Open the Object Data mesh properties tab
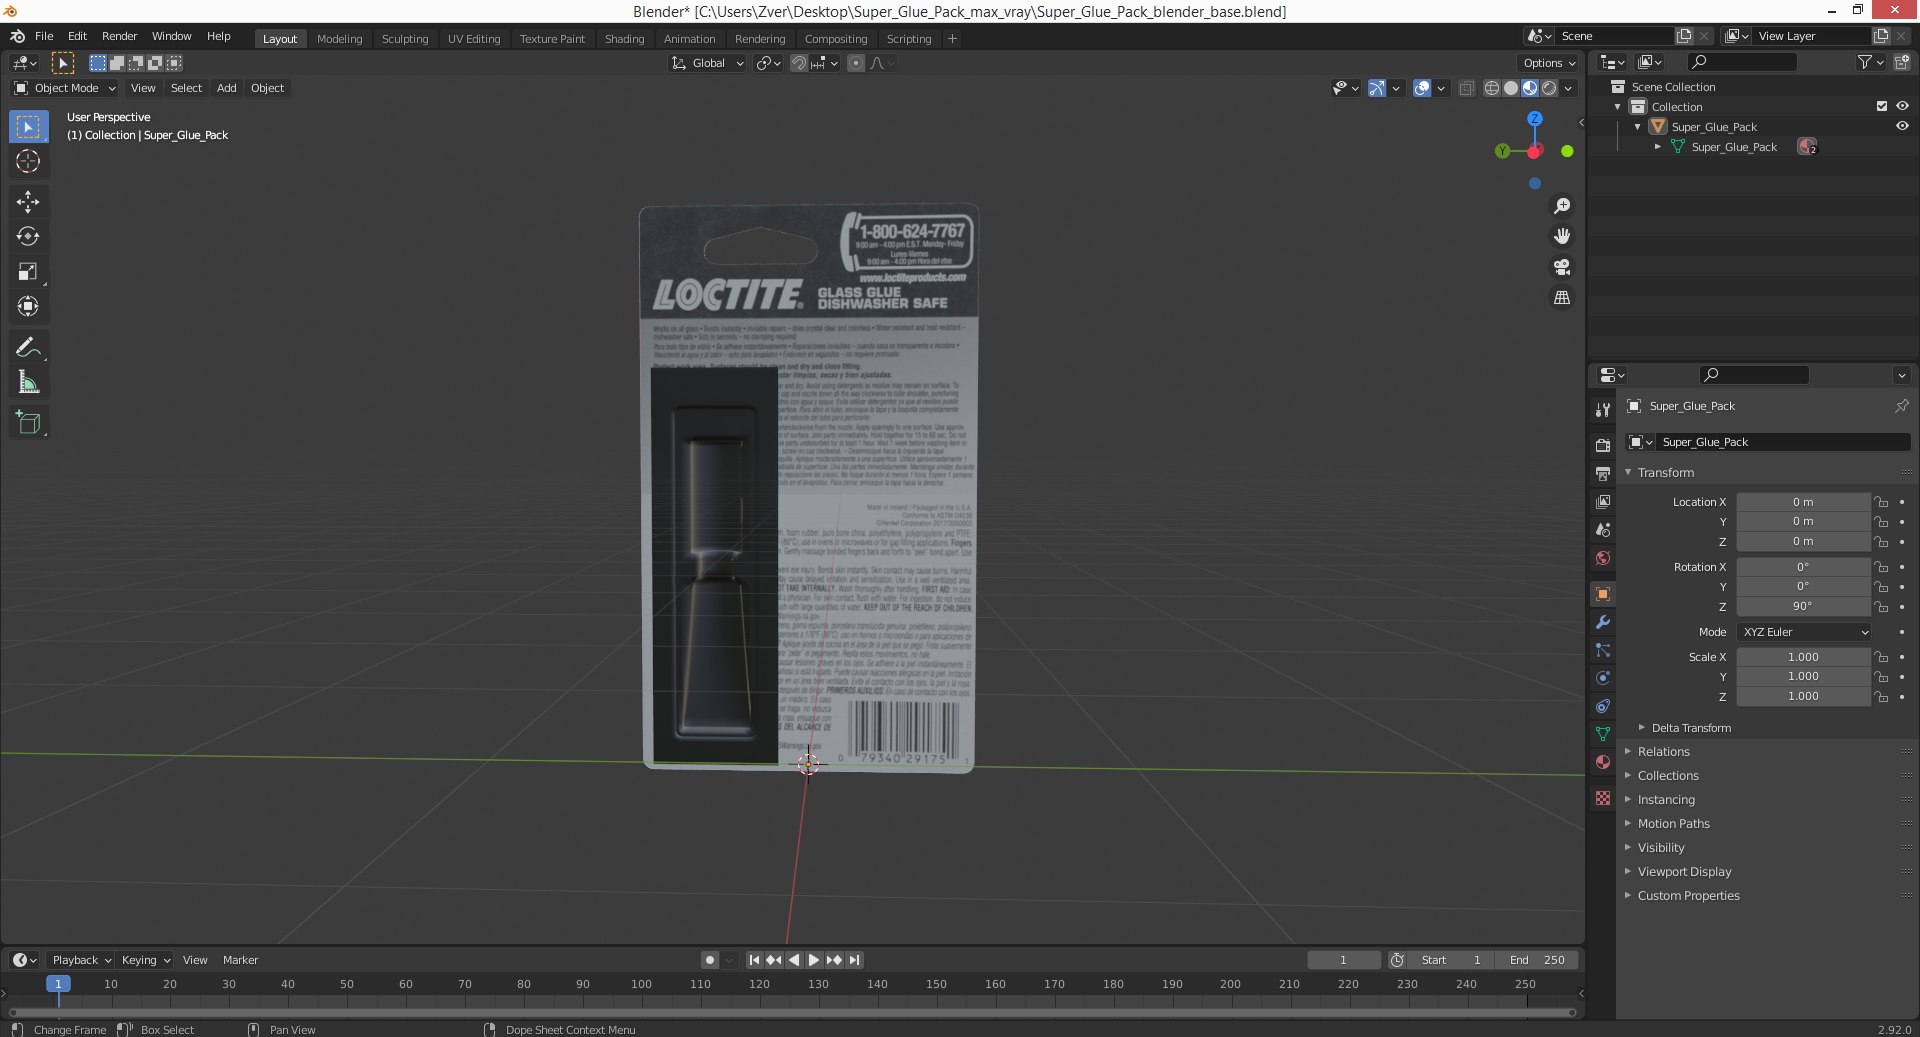The image size is (1920, 1037). (1603, 734)
